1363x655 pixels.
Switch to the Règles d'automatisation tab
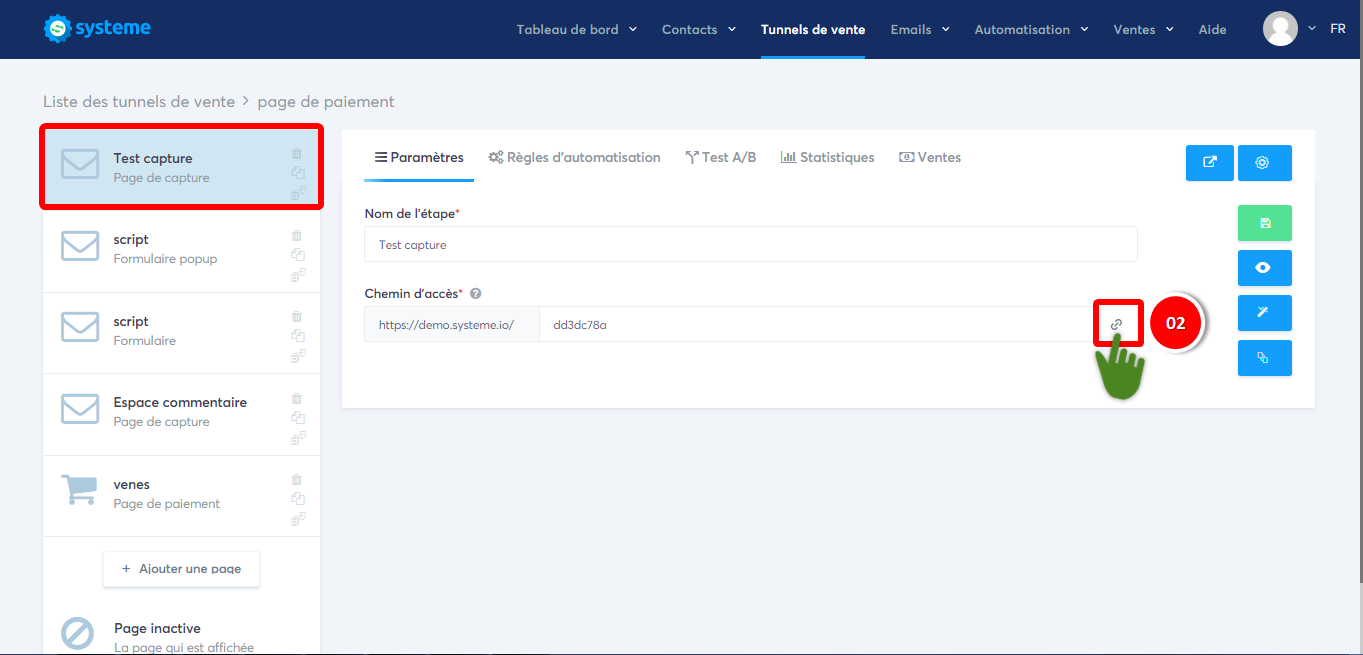click(x=574, y=157)
